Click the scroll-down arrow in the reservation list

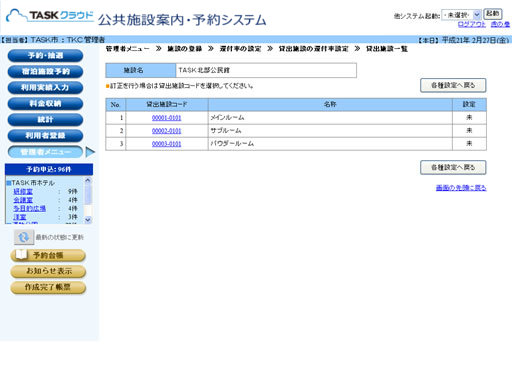[x=88, y=220]
